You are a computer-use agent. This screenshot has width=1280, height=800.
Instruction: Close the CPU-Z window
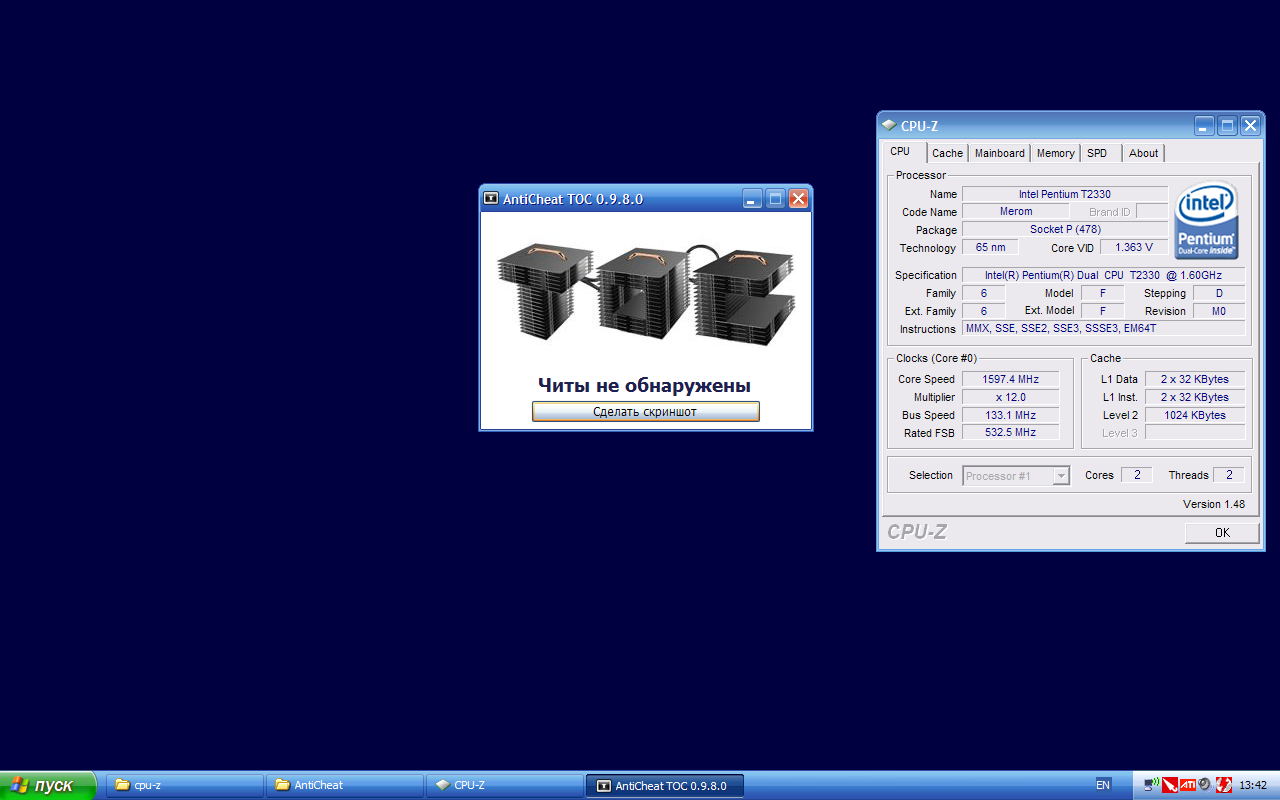point(1250,126)
